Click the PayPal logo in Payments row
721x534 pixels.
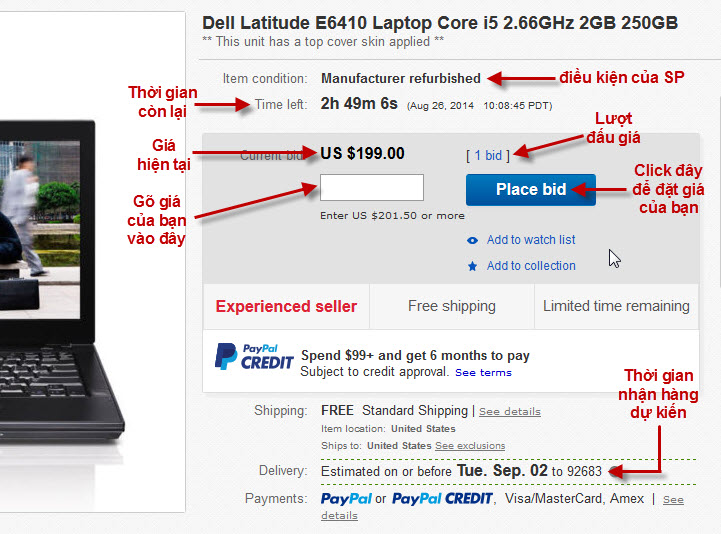click(x=346, y=498)
